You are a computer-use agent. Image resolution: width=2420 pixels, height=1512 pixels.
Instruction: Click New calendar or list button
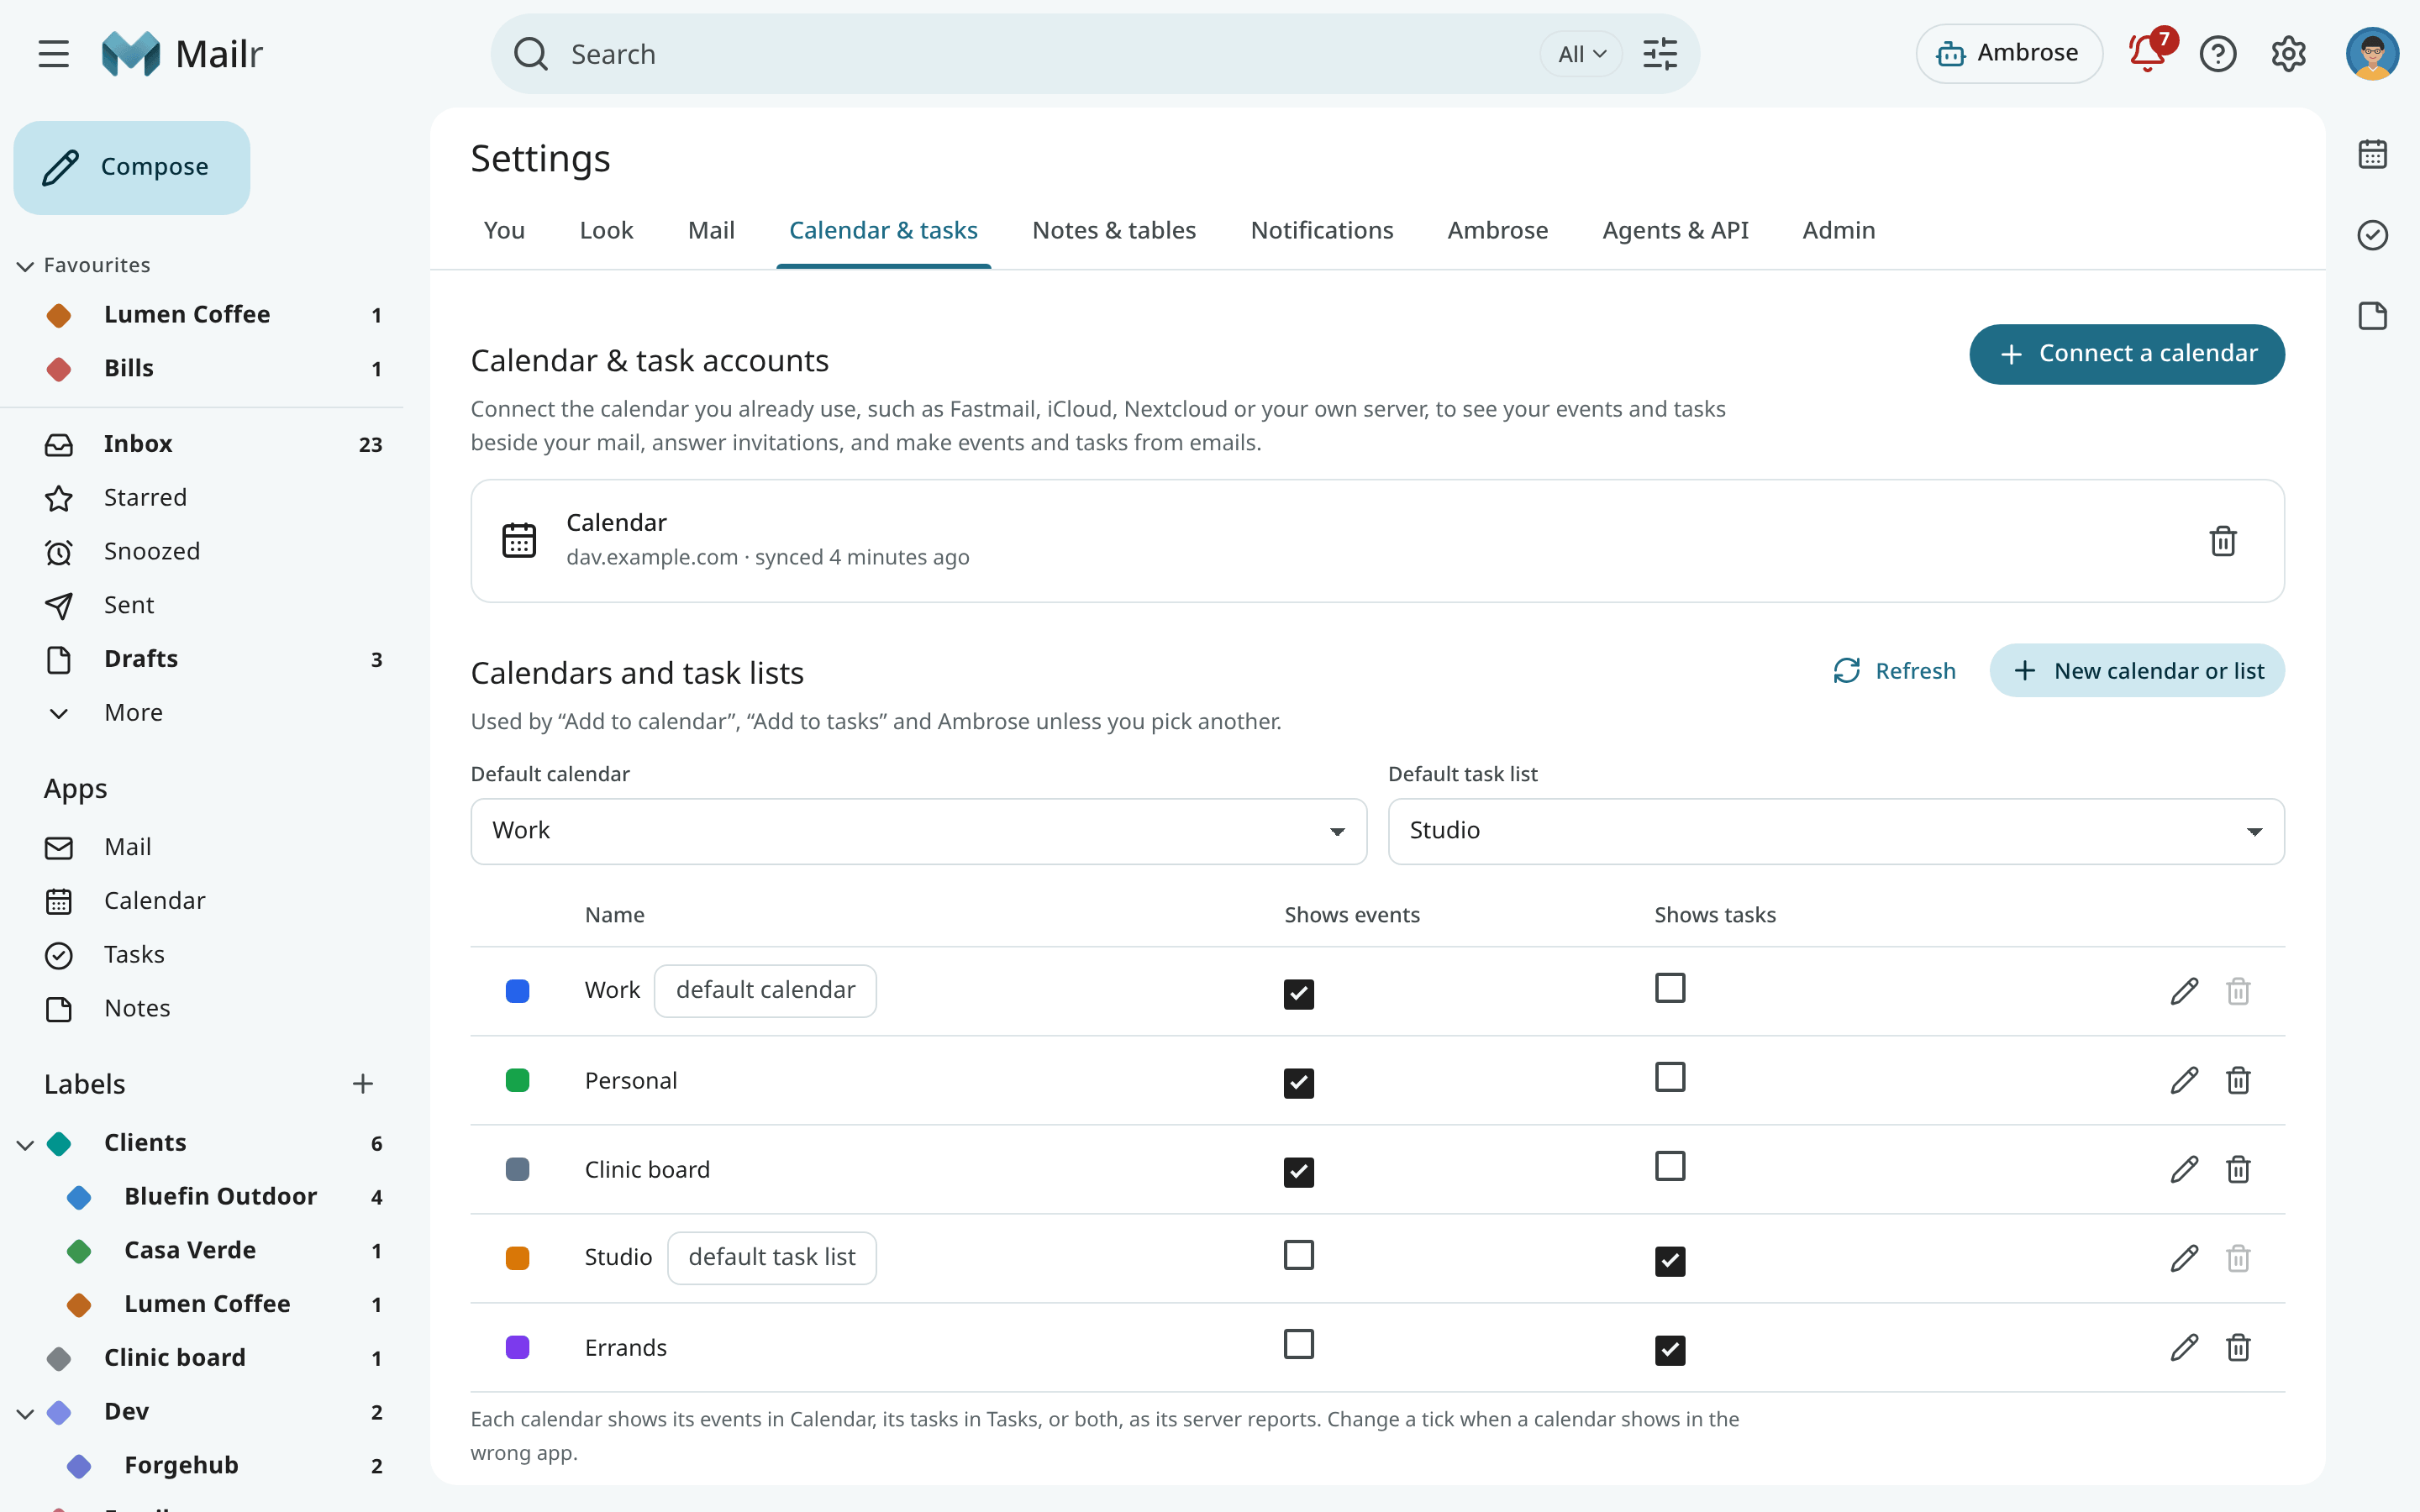tap(2136, 671)
